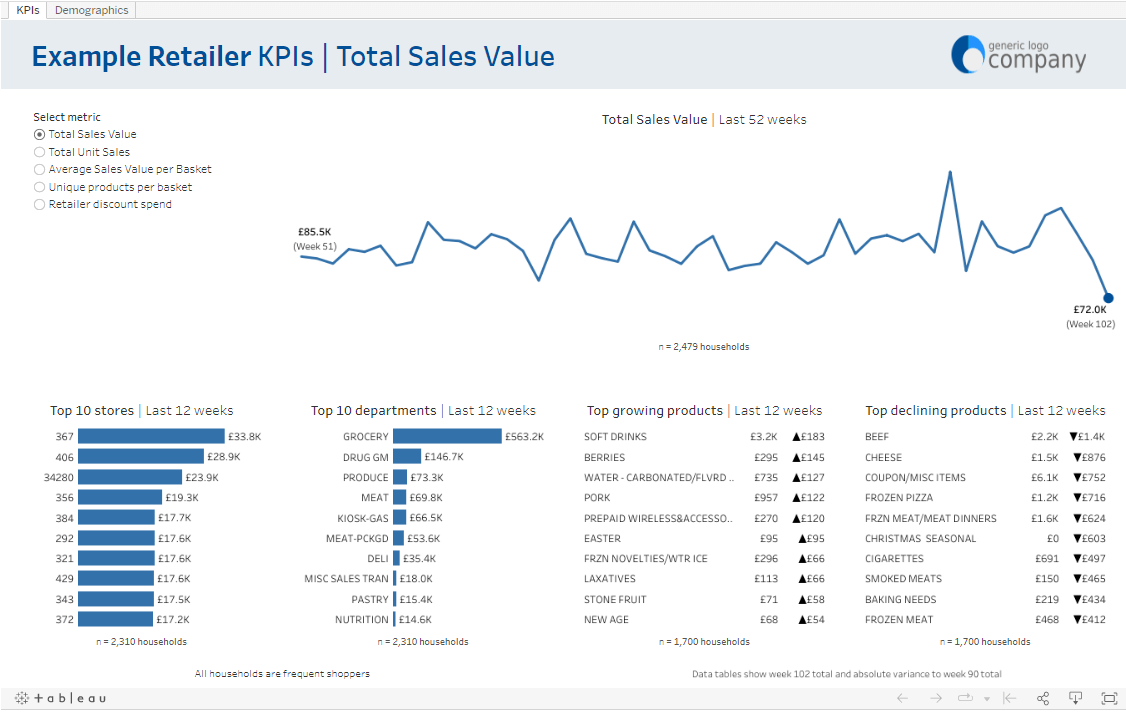Viewport: 1126px width, 716px height.
Task: Click the CHRISTMAS SEASONAL row
Action: pos(985,538)
